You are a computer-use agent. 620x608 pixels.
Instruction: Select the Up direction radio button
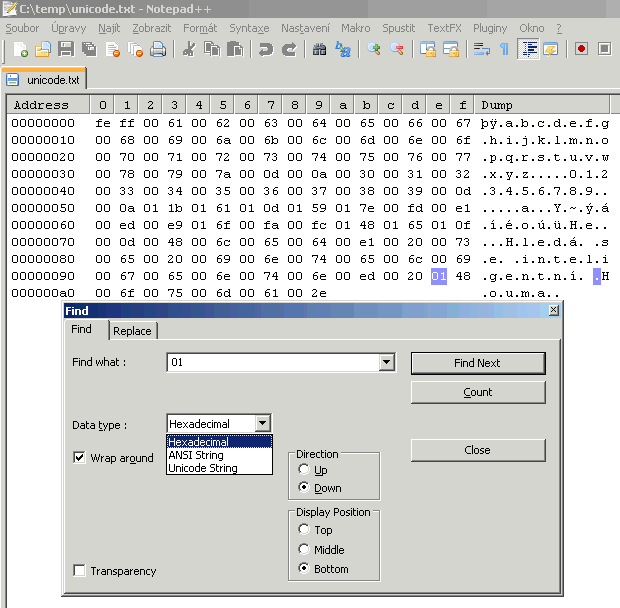305,470
